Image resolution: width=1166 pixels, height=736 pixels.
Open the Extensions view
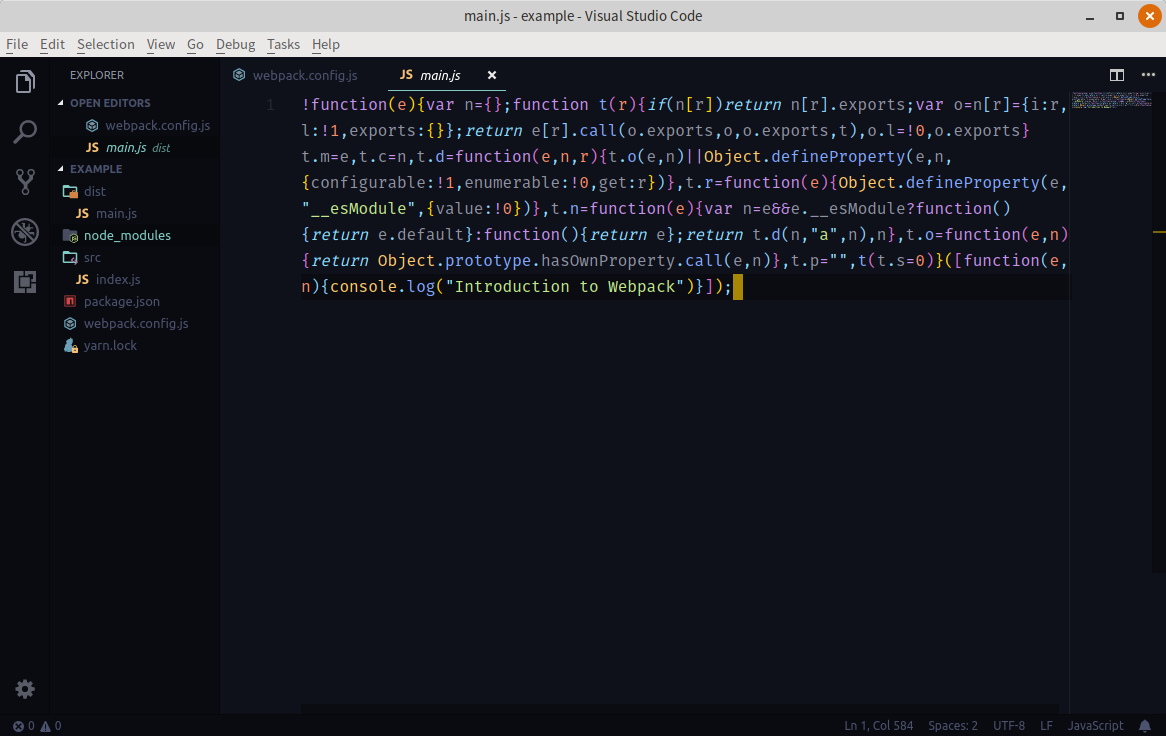pyautogui.click(x=25, y=282)
